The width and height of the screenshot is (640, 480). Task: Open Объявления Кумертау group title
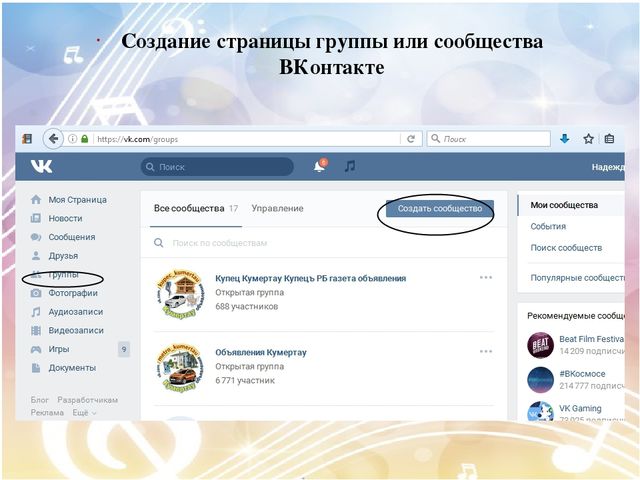(x=261, y=352)
